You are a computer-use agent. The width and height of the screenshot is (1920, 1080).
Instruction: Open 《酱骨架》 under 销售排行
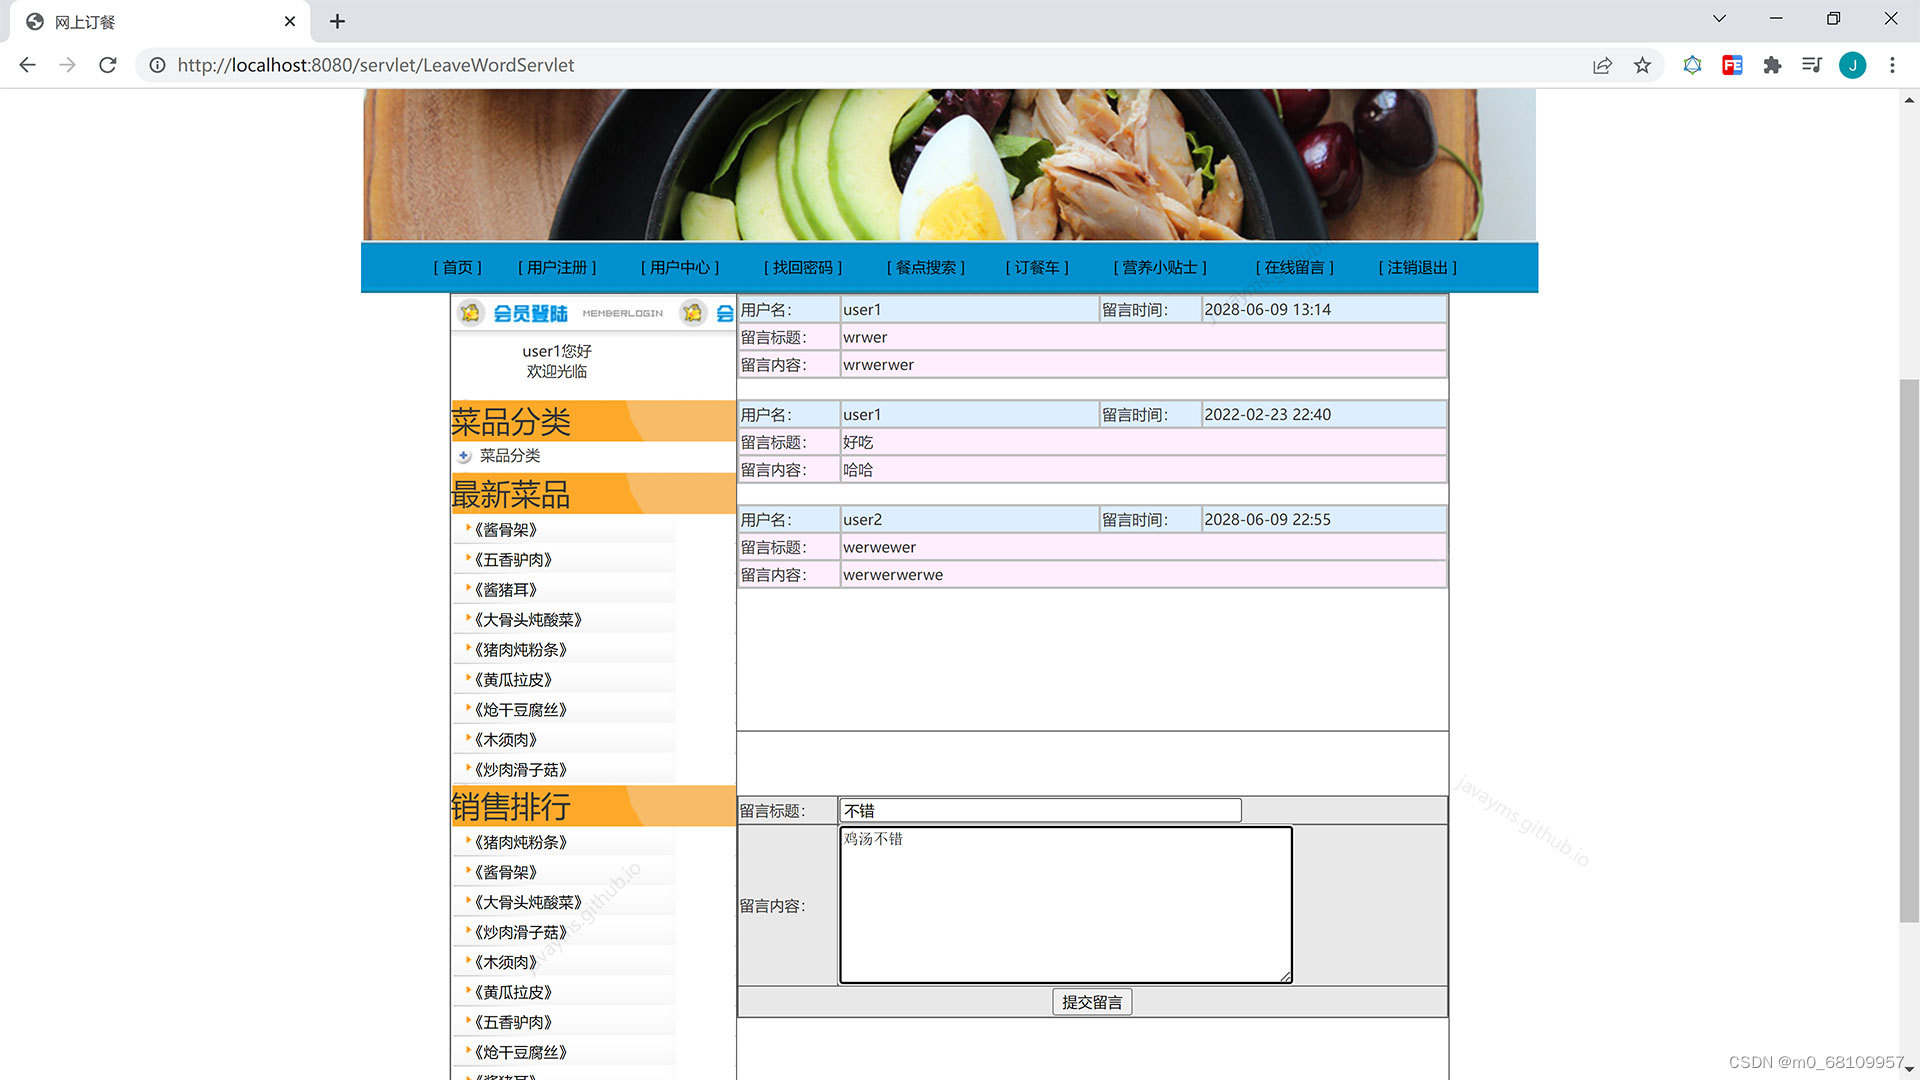click(x=505, y=873)
